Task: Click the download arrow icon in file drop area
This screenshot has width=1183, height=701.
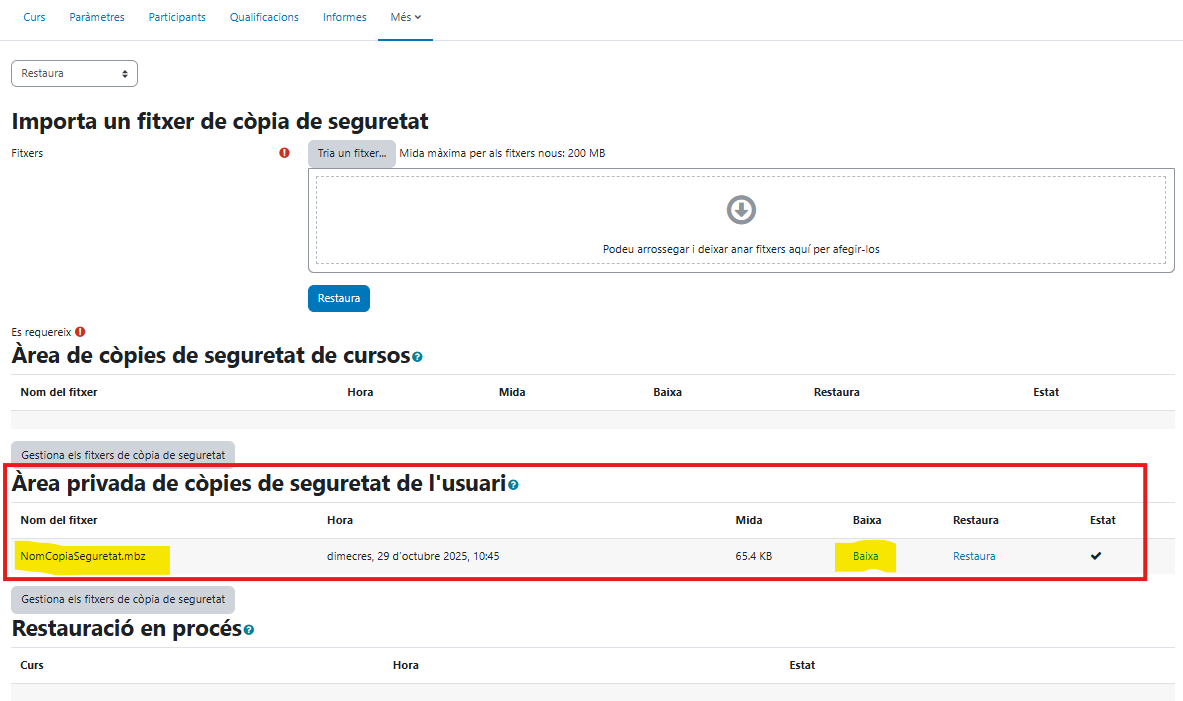Action: 741,210
